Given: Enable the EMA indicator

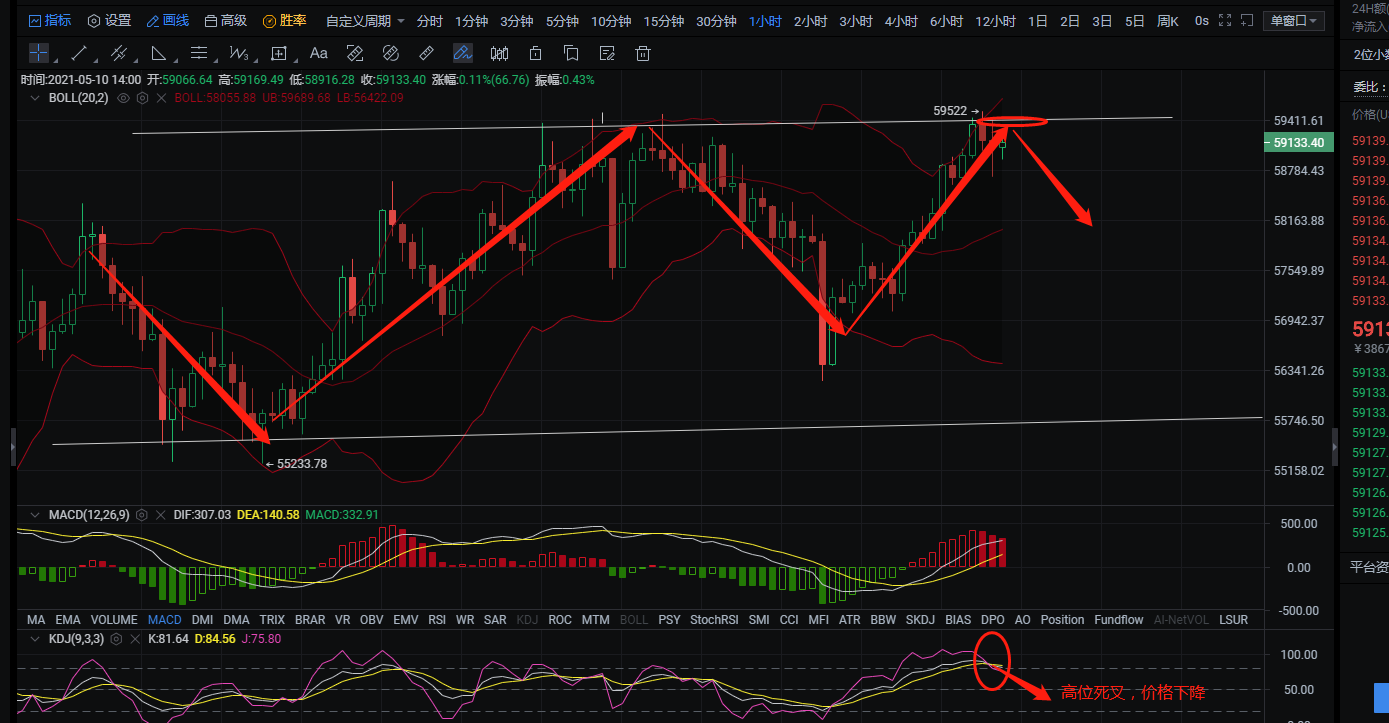Looking at the screenshot, I should 68,620.
